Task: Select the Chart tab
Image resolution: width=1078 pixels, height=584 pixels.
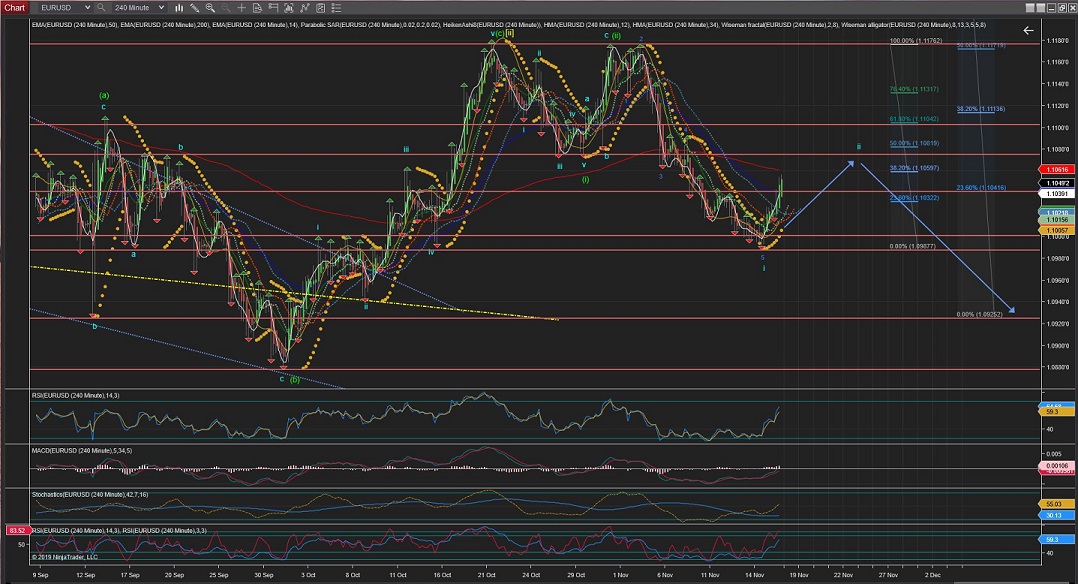Action: point(15,8)
